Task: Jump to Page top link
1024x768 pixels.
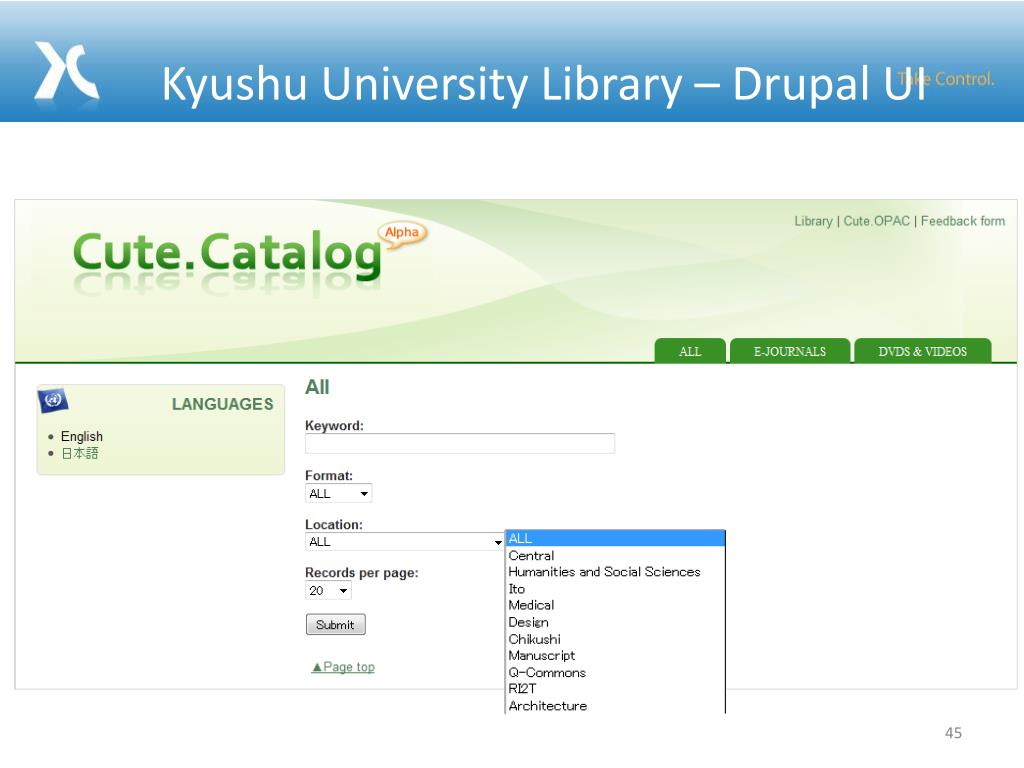Action: [343, 667]
